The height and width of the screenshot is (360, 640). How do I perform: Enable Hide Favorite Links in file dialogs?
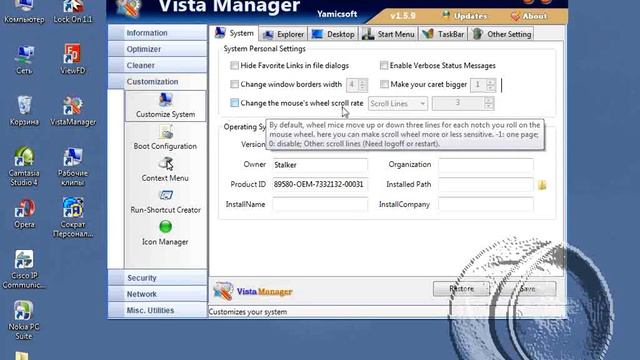coord(234,65)
